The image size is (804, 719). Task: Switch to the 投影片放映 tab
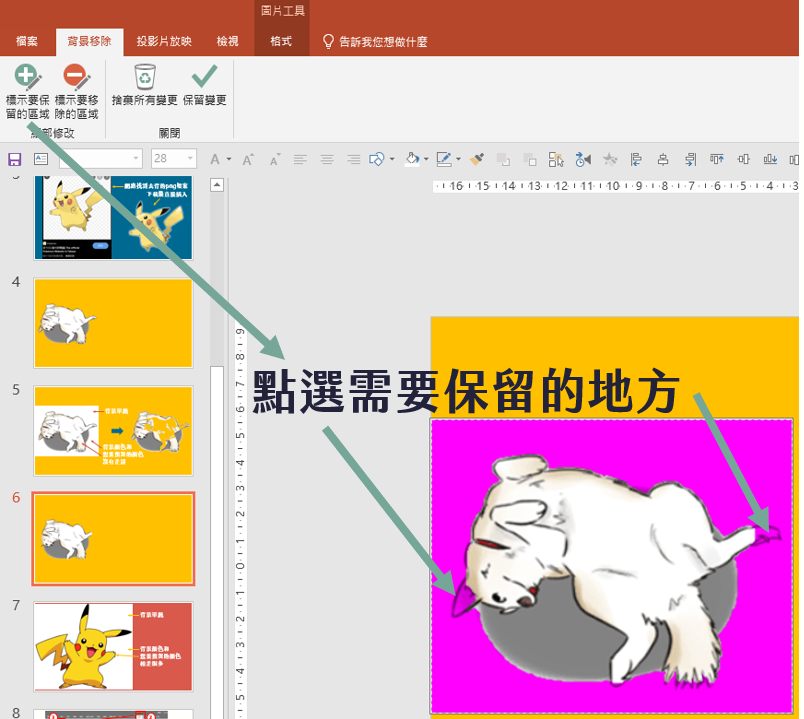[164, 42]
